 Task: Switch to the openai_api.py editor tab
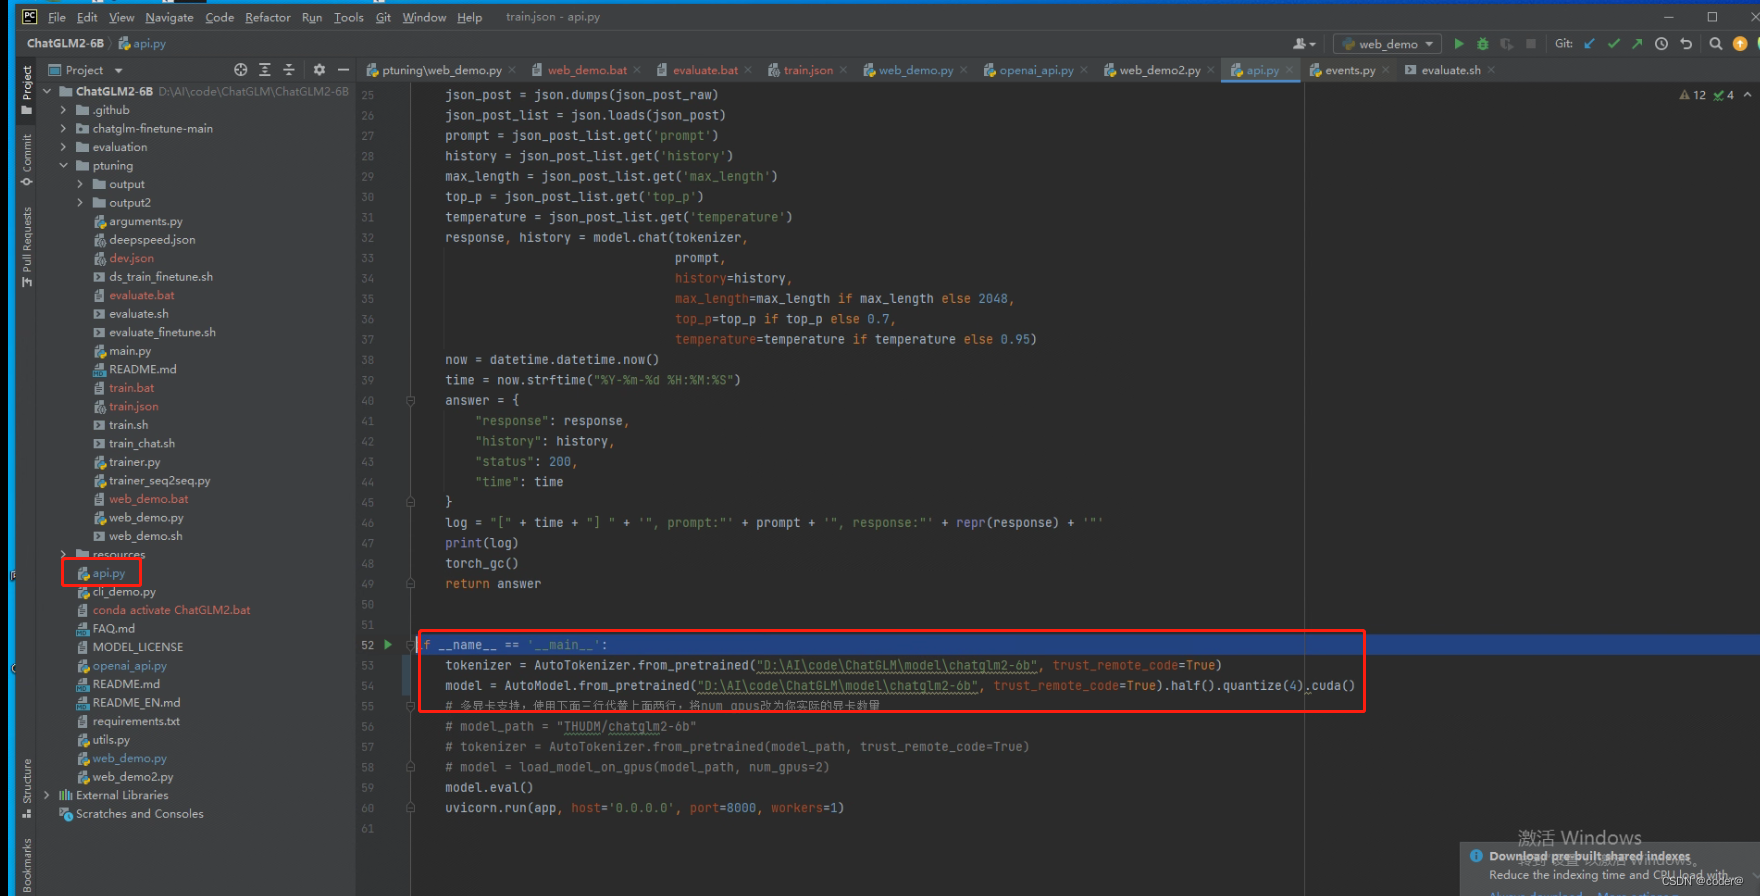pyautogui.click(x=1036, y=70)
